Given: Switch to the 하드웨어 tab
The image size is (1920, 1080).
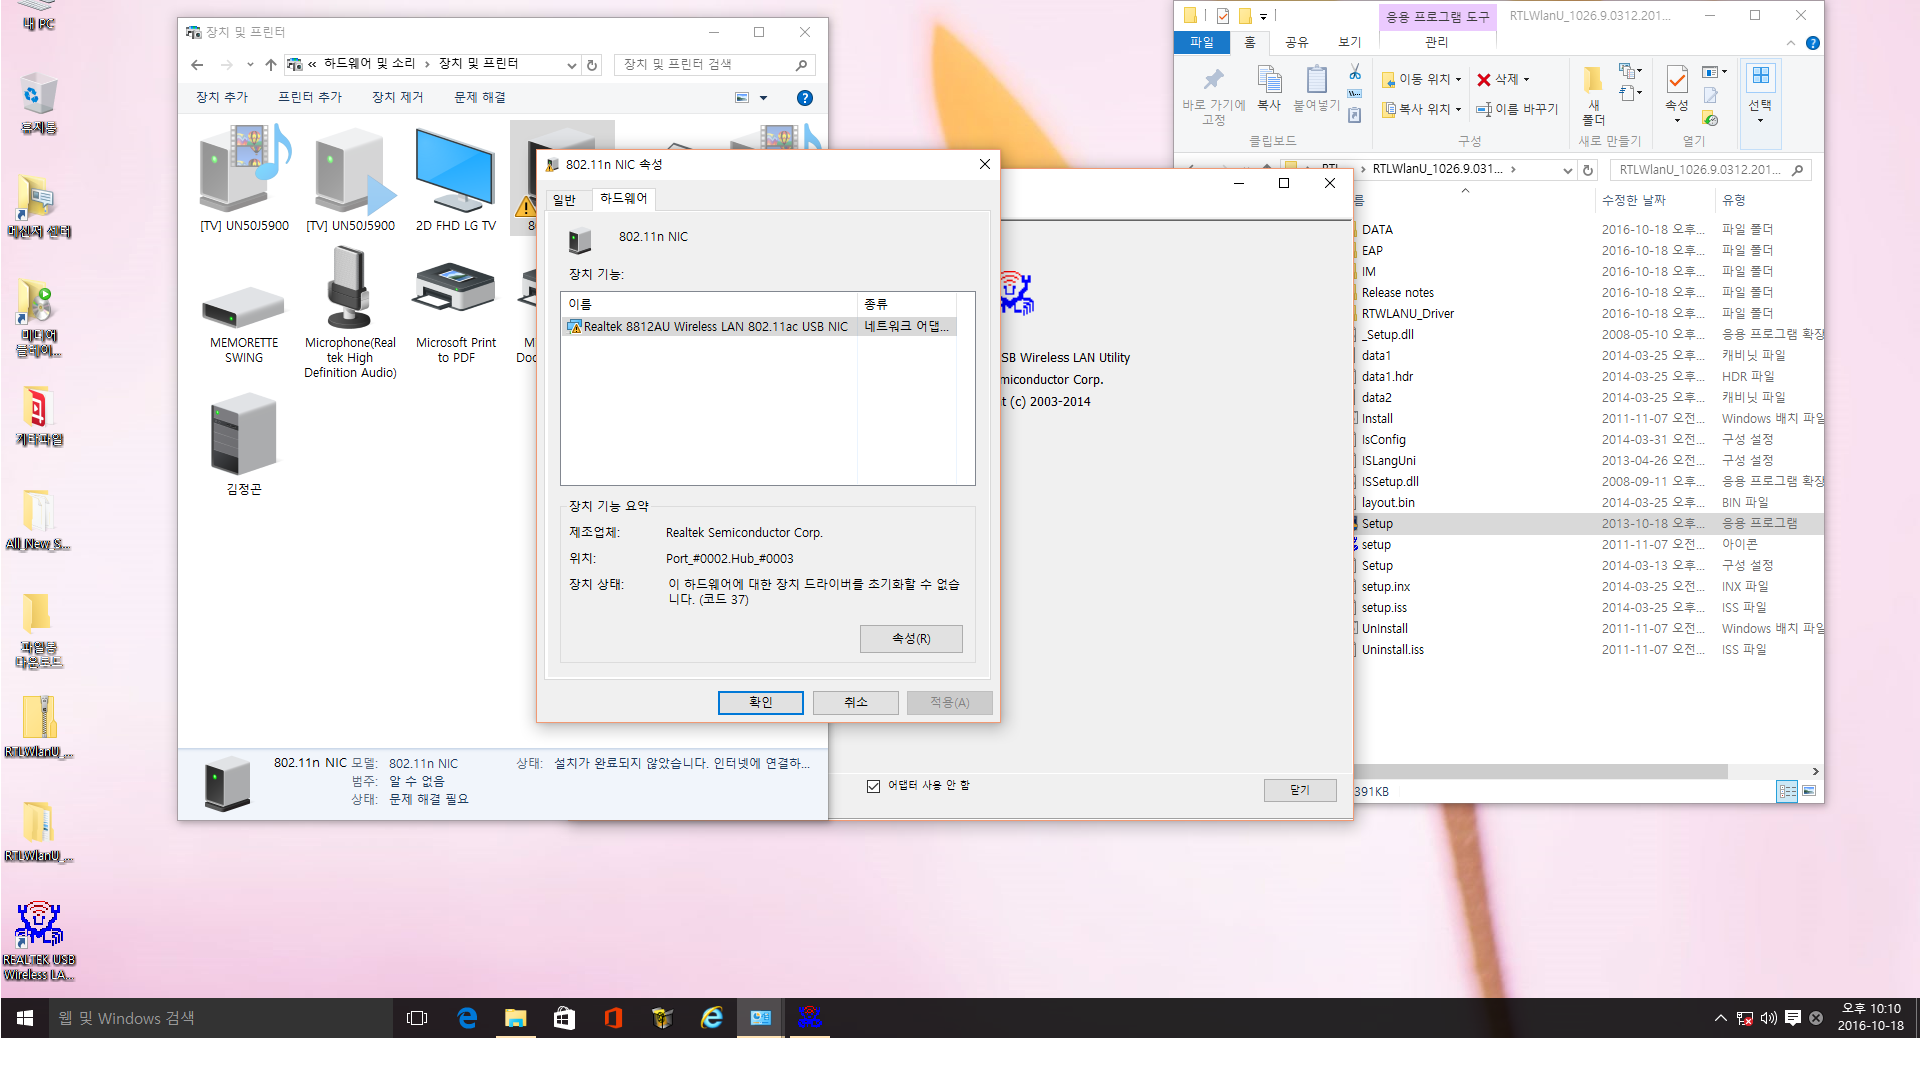Looking at the screenshot, I should coord(624,199).
